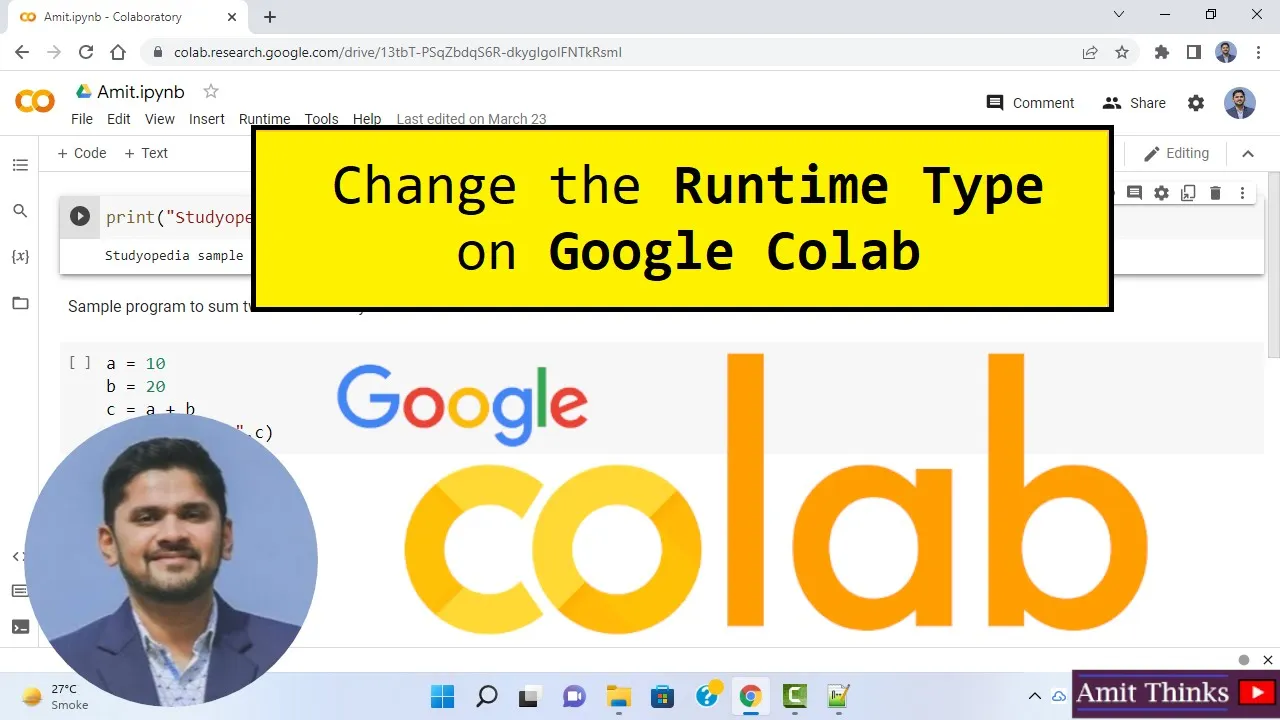Click the code line 'a = 10'

[136, 363]
